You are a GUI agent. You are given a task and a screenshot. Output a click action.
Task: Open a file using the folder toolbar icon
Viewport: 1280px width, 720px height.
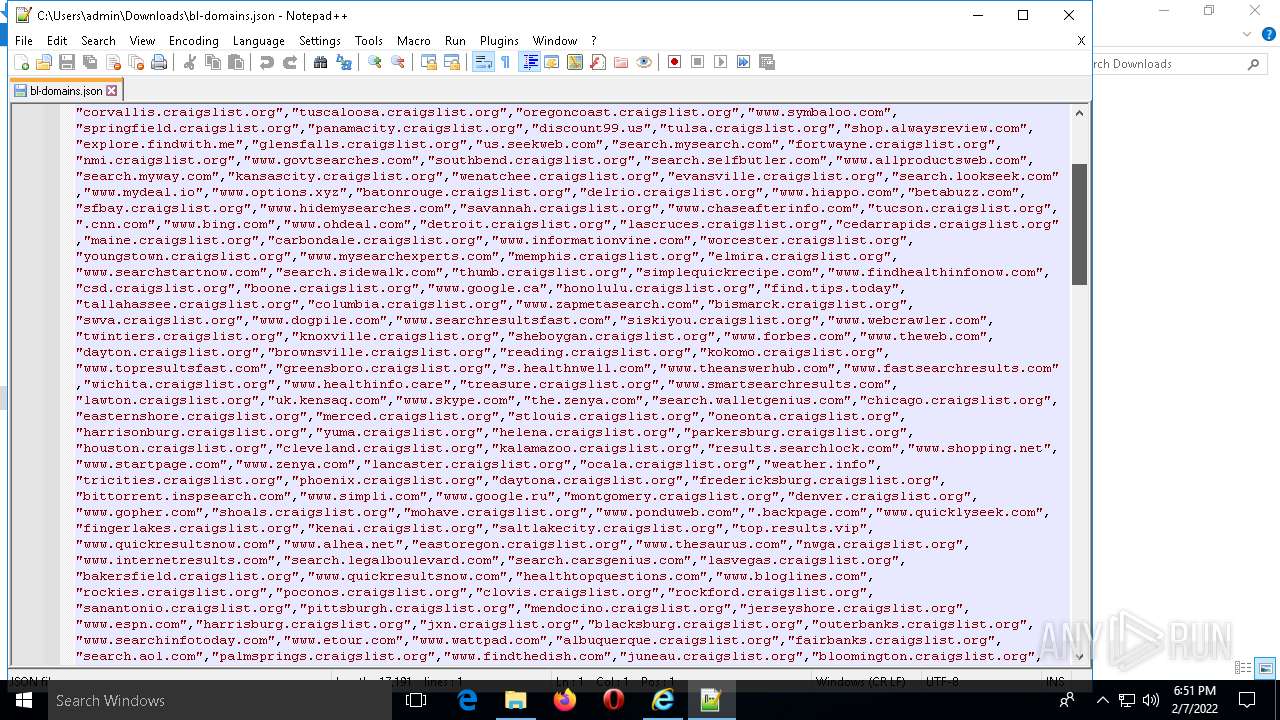click(x=44, y=62)
